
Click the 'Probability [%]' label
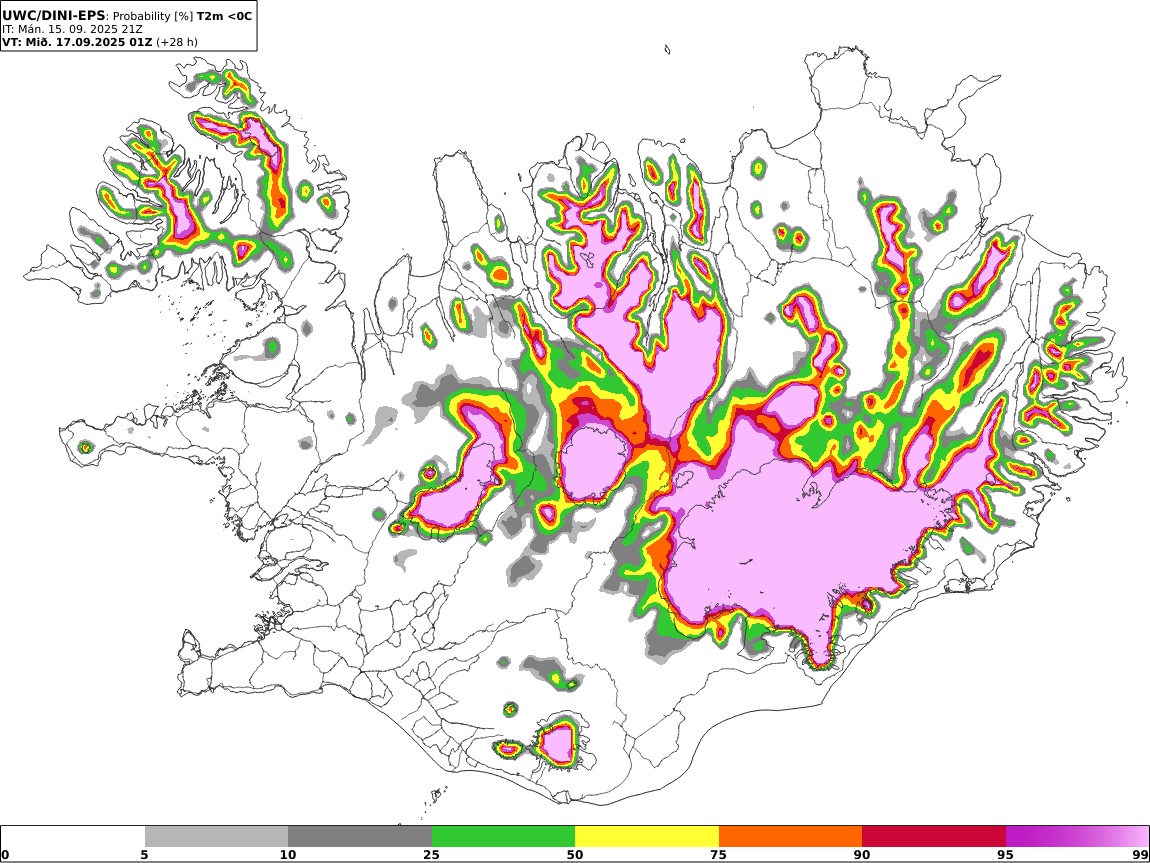(x=153, y=16)
